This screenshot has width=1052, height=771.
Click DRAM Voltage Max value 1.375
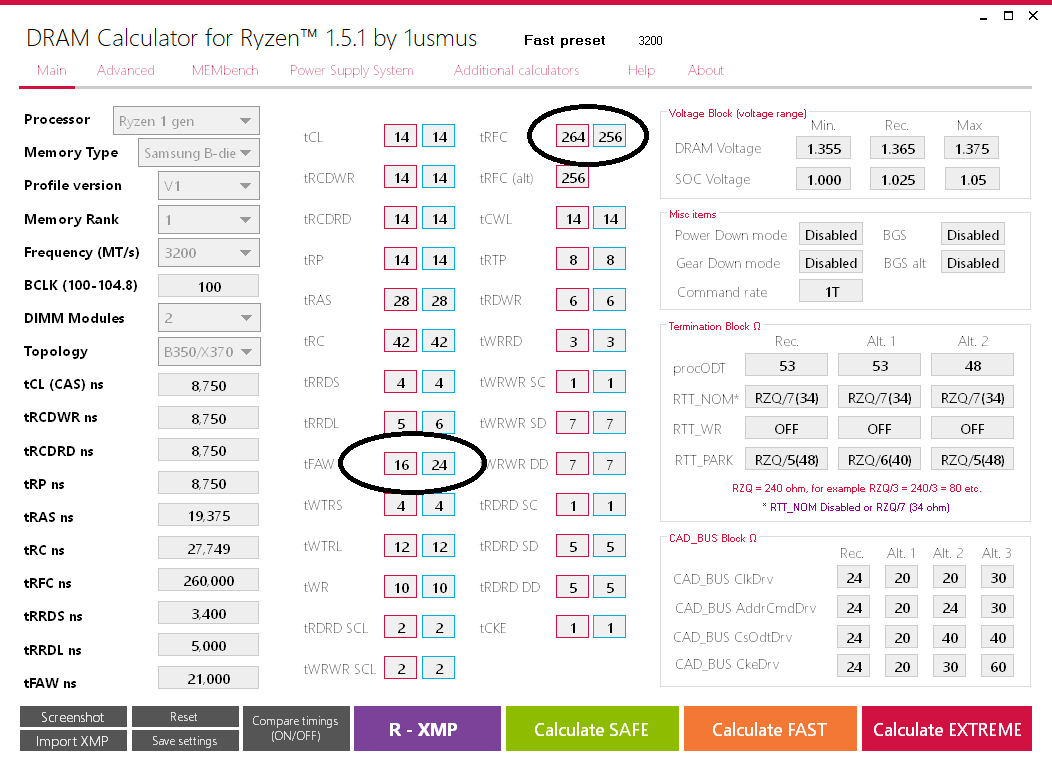(x=972, y=148)
